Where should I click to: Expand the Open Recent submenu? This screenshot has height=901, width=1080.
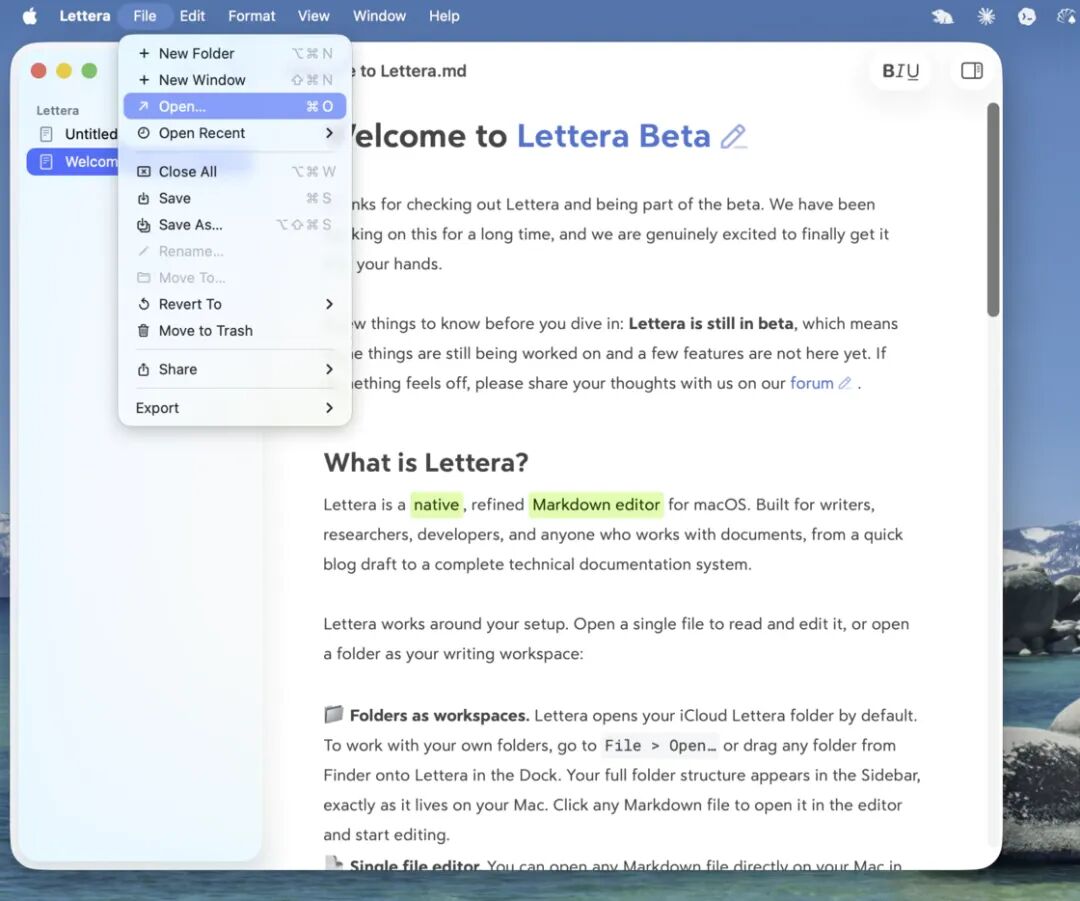235,133
